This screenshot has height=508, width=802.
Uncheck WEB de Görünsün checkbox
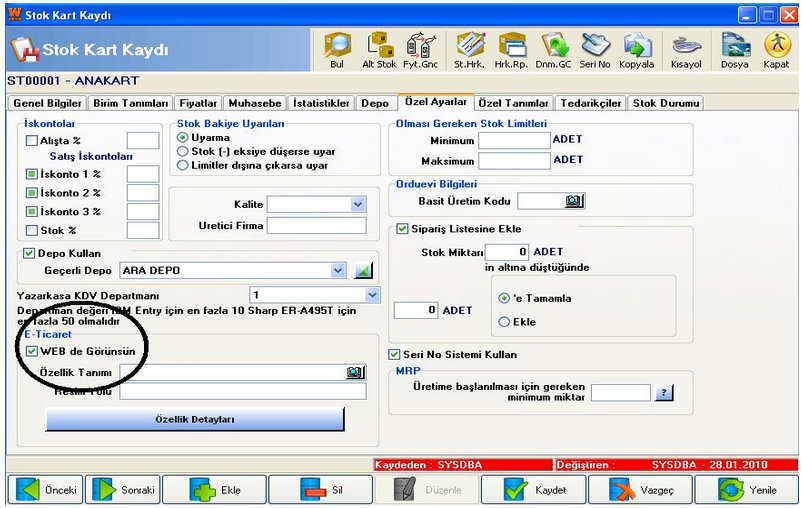point(32,351)
